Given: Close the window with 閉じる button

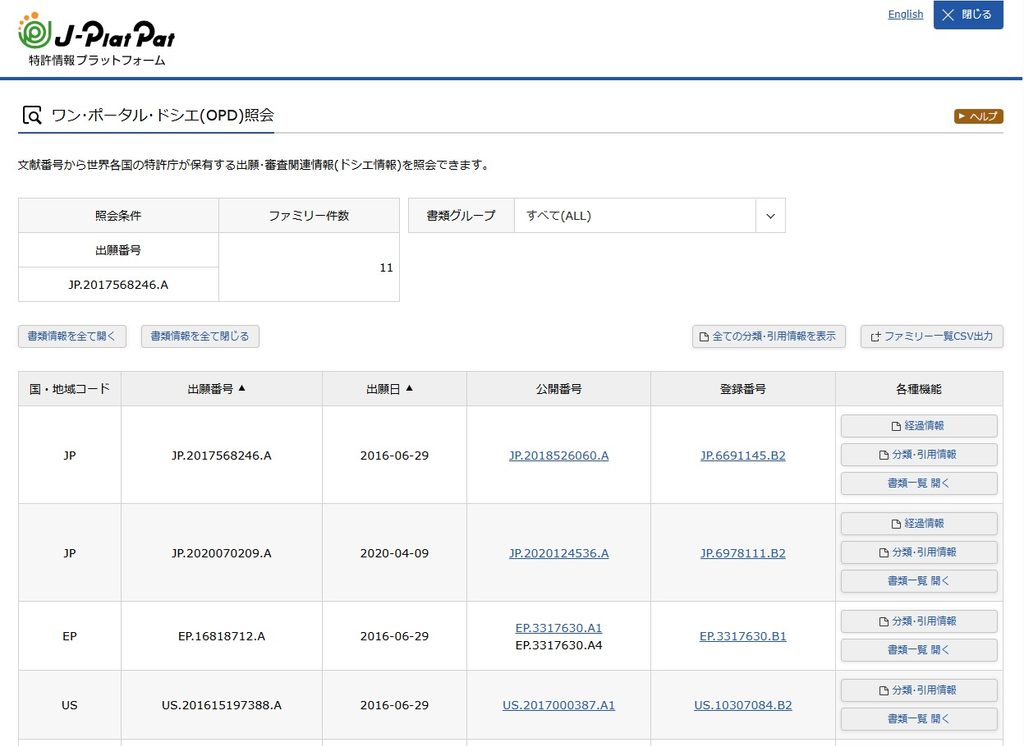Looking at the screenshot, I should (968, 14).
